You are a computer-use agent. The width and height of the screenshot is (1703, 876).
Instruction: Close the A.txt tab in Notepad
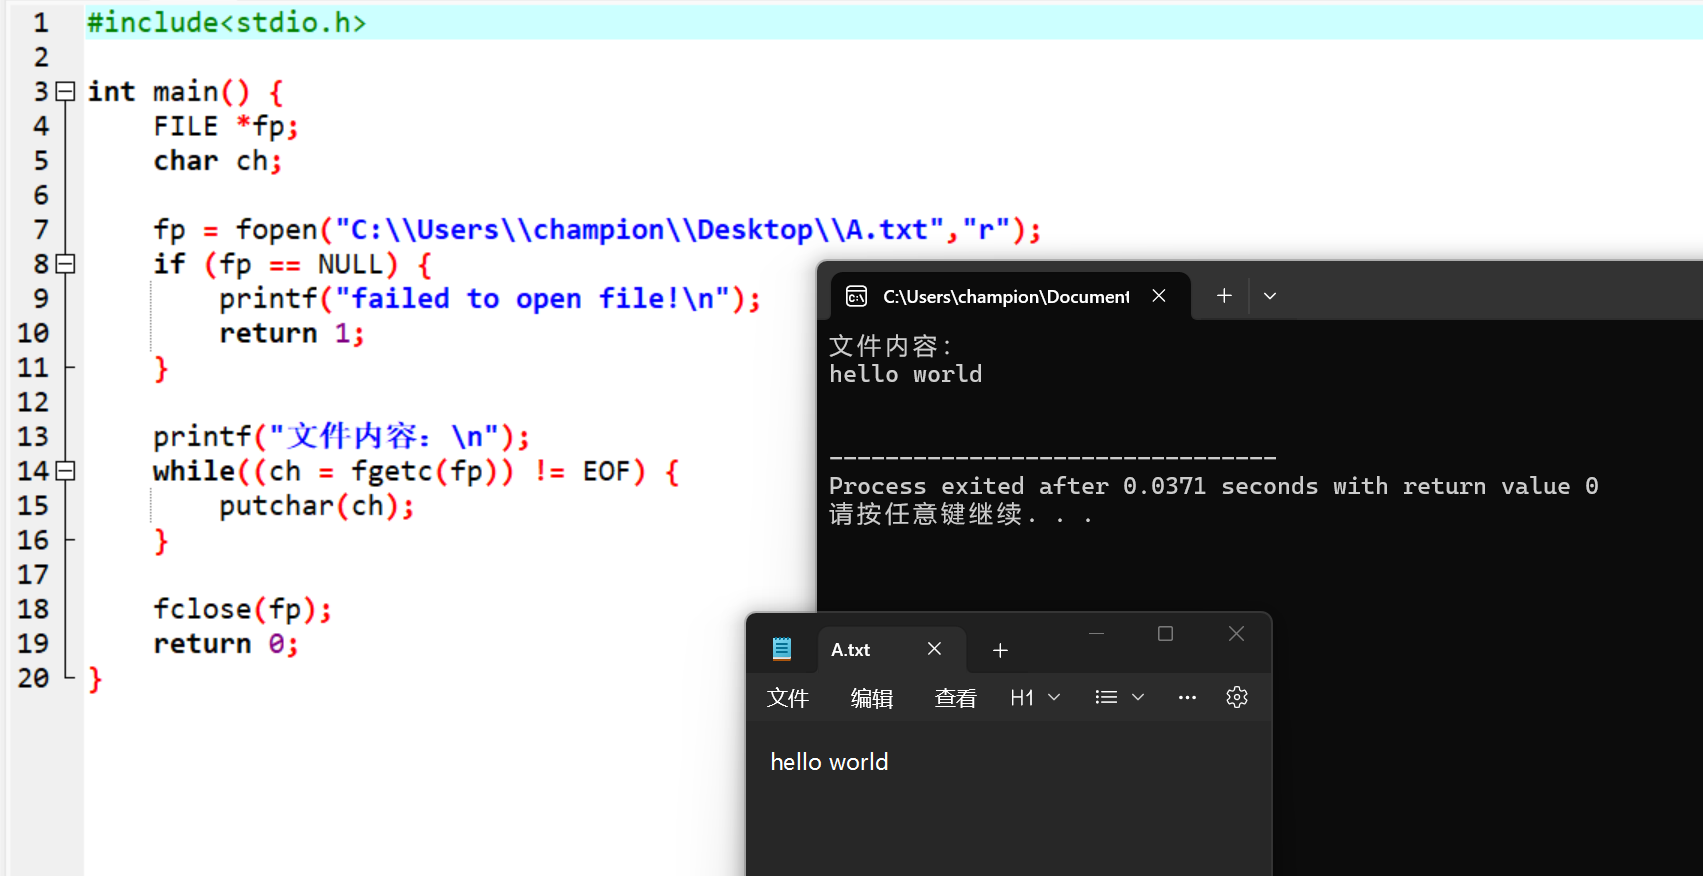pos(934,649)
